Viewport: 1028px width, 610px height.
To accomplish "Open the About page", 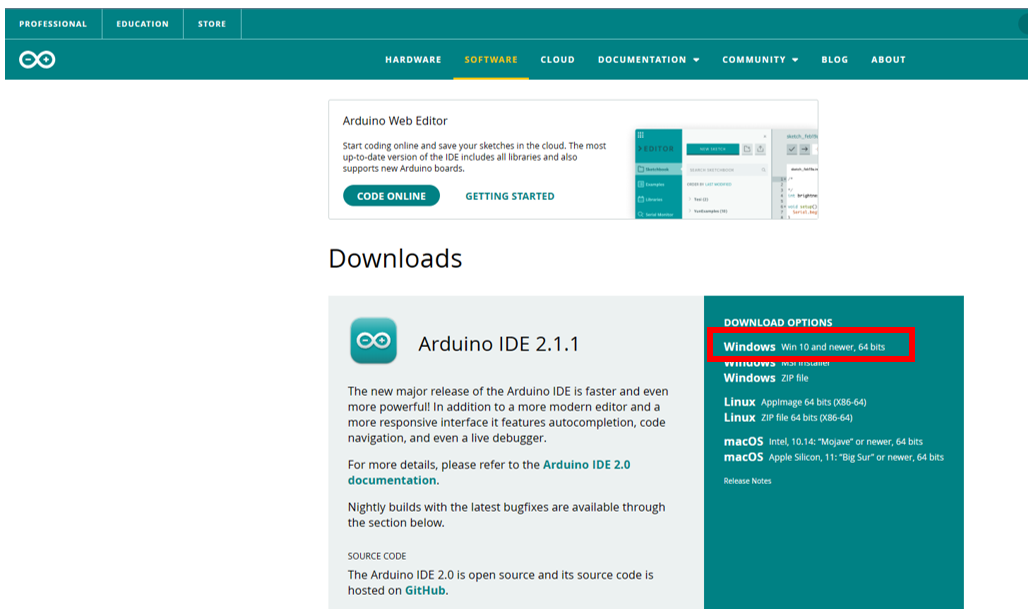I will click(x=888, y=60).
